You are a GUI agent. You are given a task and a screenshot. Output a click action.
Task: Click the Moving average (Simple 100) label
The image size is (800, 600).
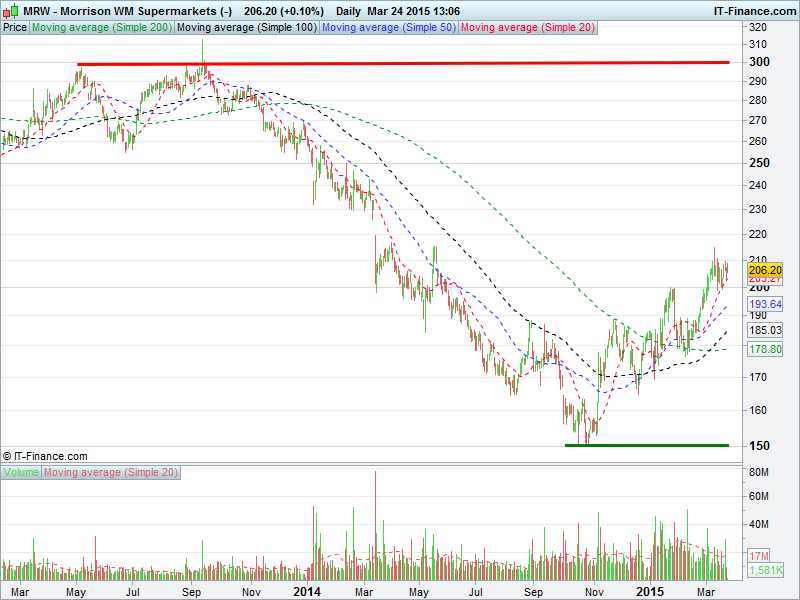(x=247, y=28)
